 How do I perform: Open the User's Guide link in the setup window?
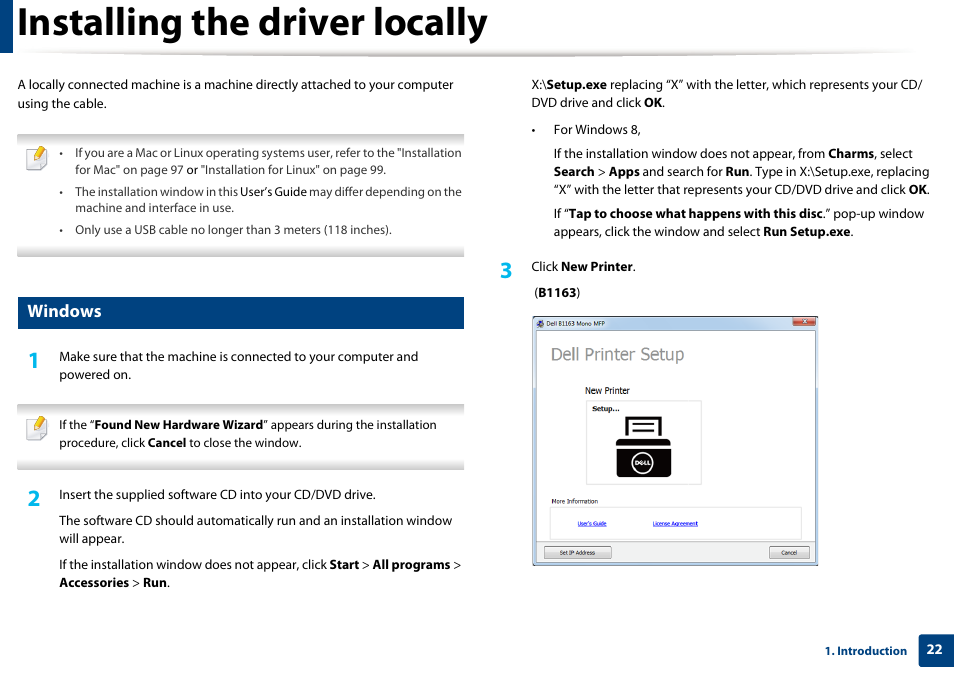[592, 523]
